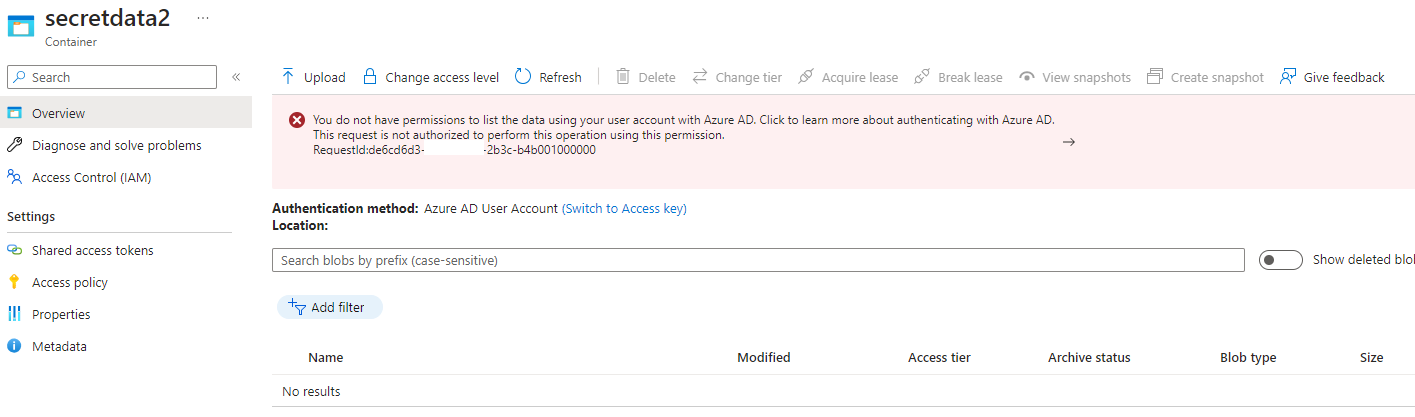1415x417 pixels.
Task: Click the Add filter button
Action: pos(330,307)
